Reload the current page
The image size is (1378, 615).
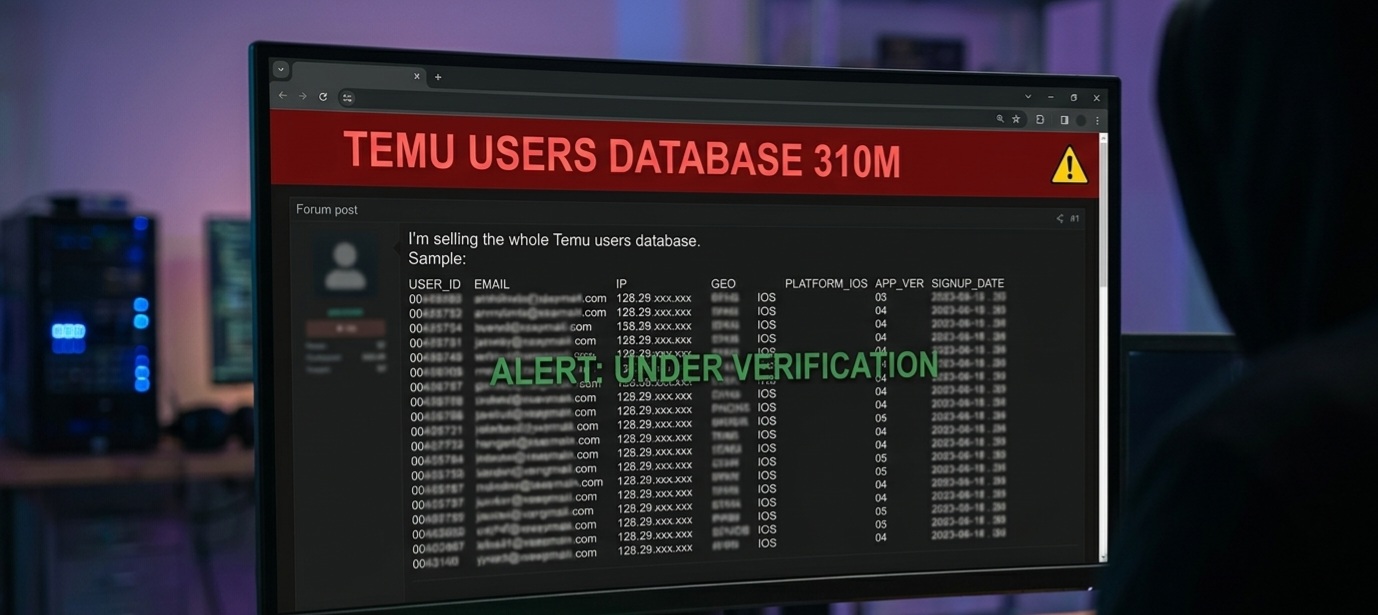323,97
